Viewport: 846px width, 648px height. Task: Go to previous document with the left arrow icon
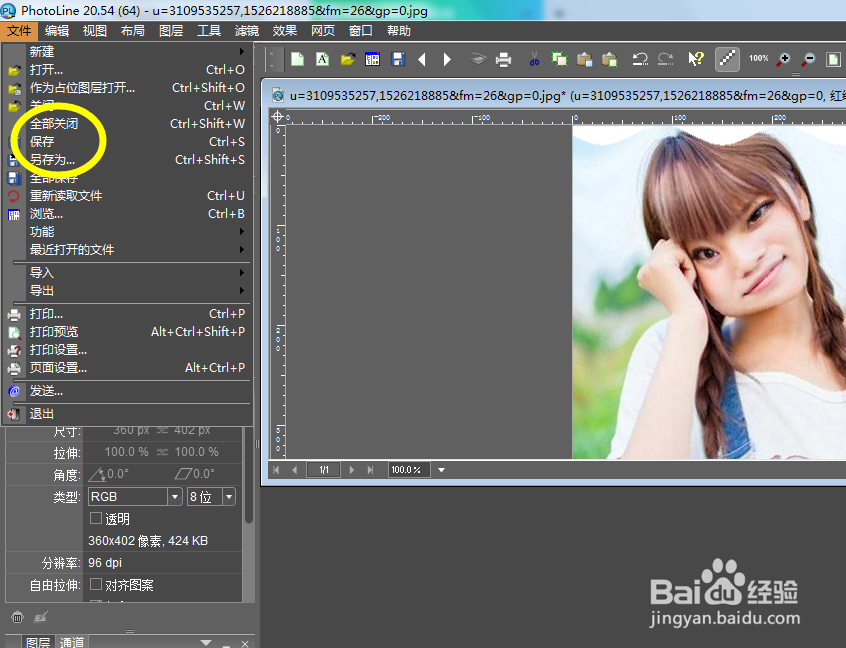coord(422,59)
